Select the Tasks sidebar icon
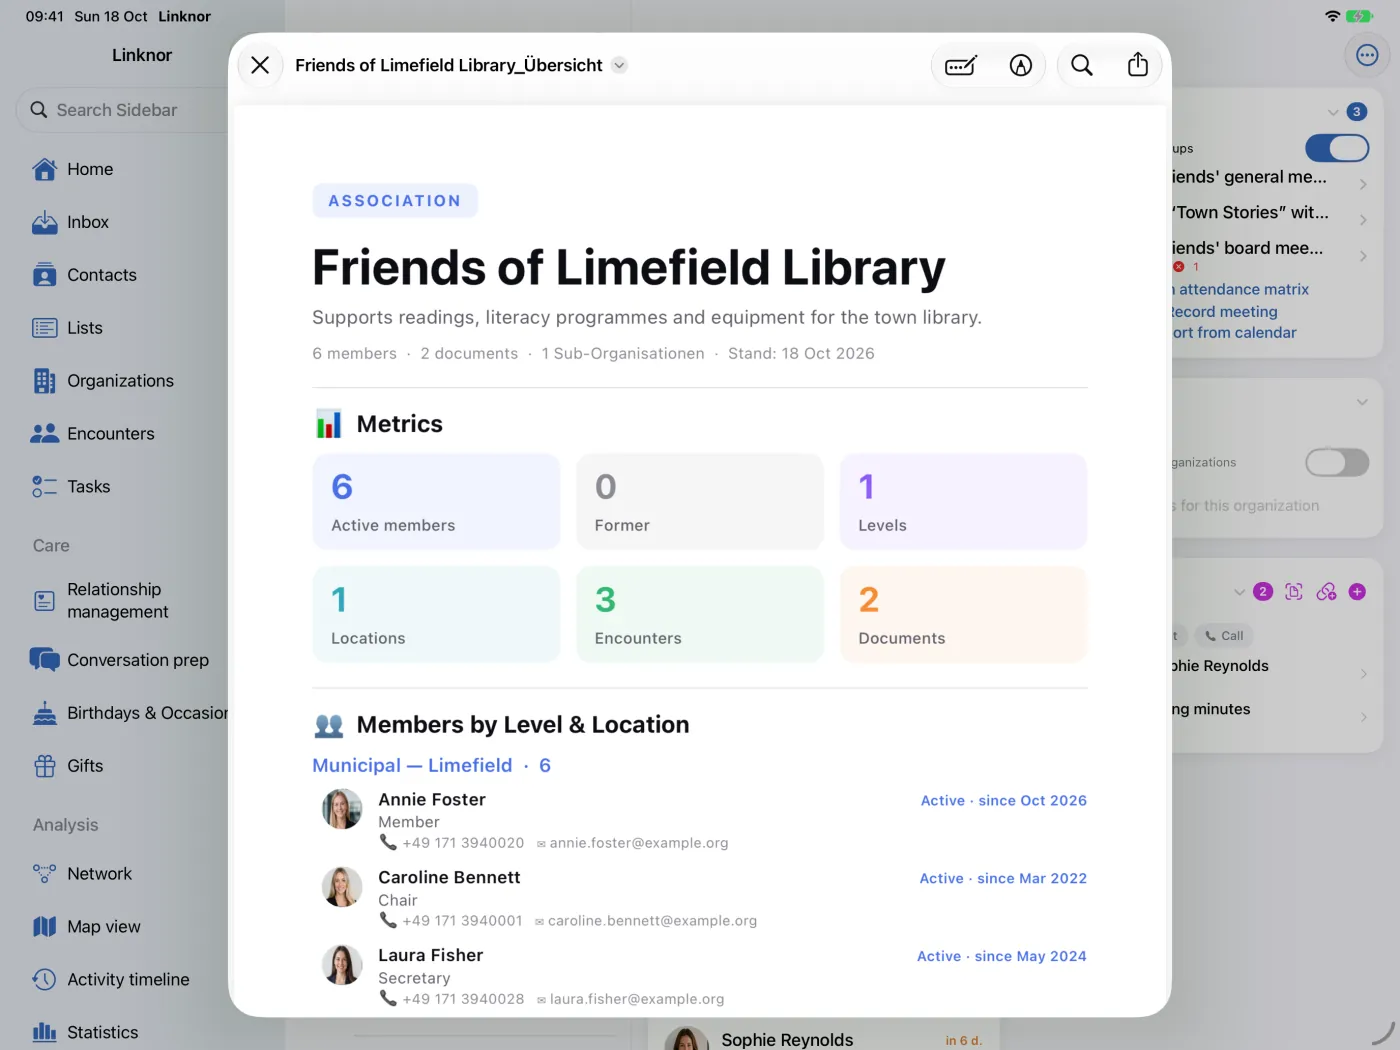Viewport: 1400px width, 1050px height. coord(44,487)
